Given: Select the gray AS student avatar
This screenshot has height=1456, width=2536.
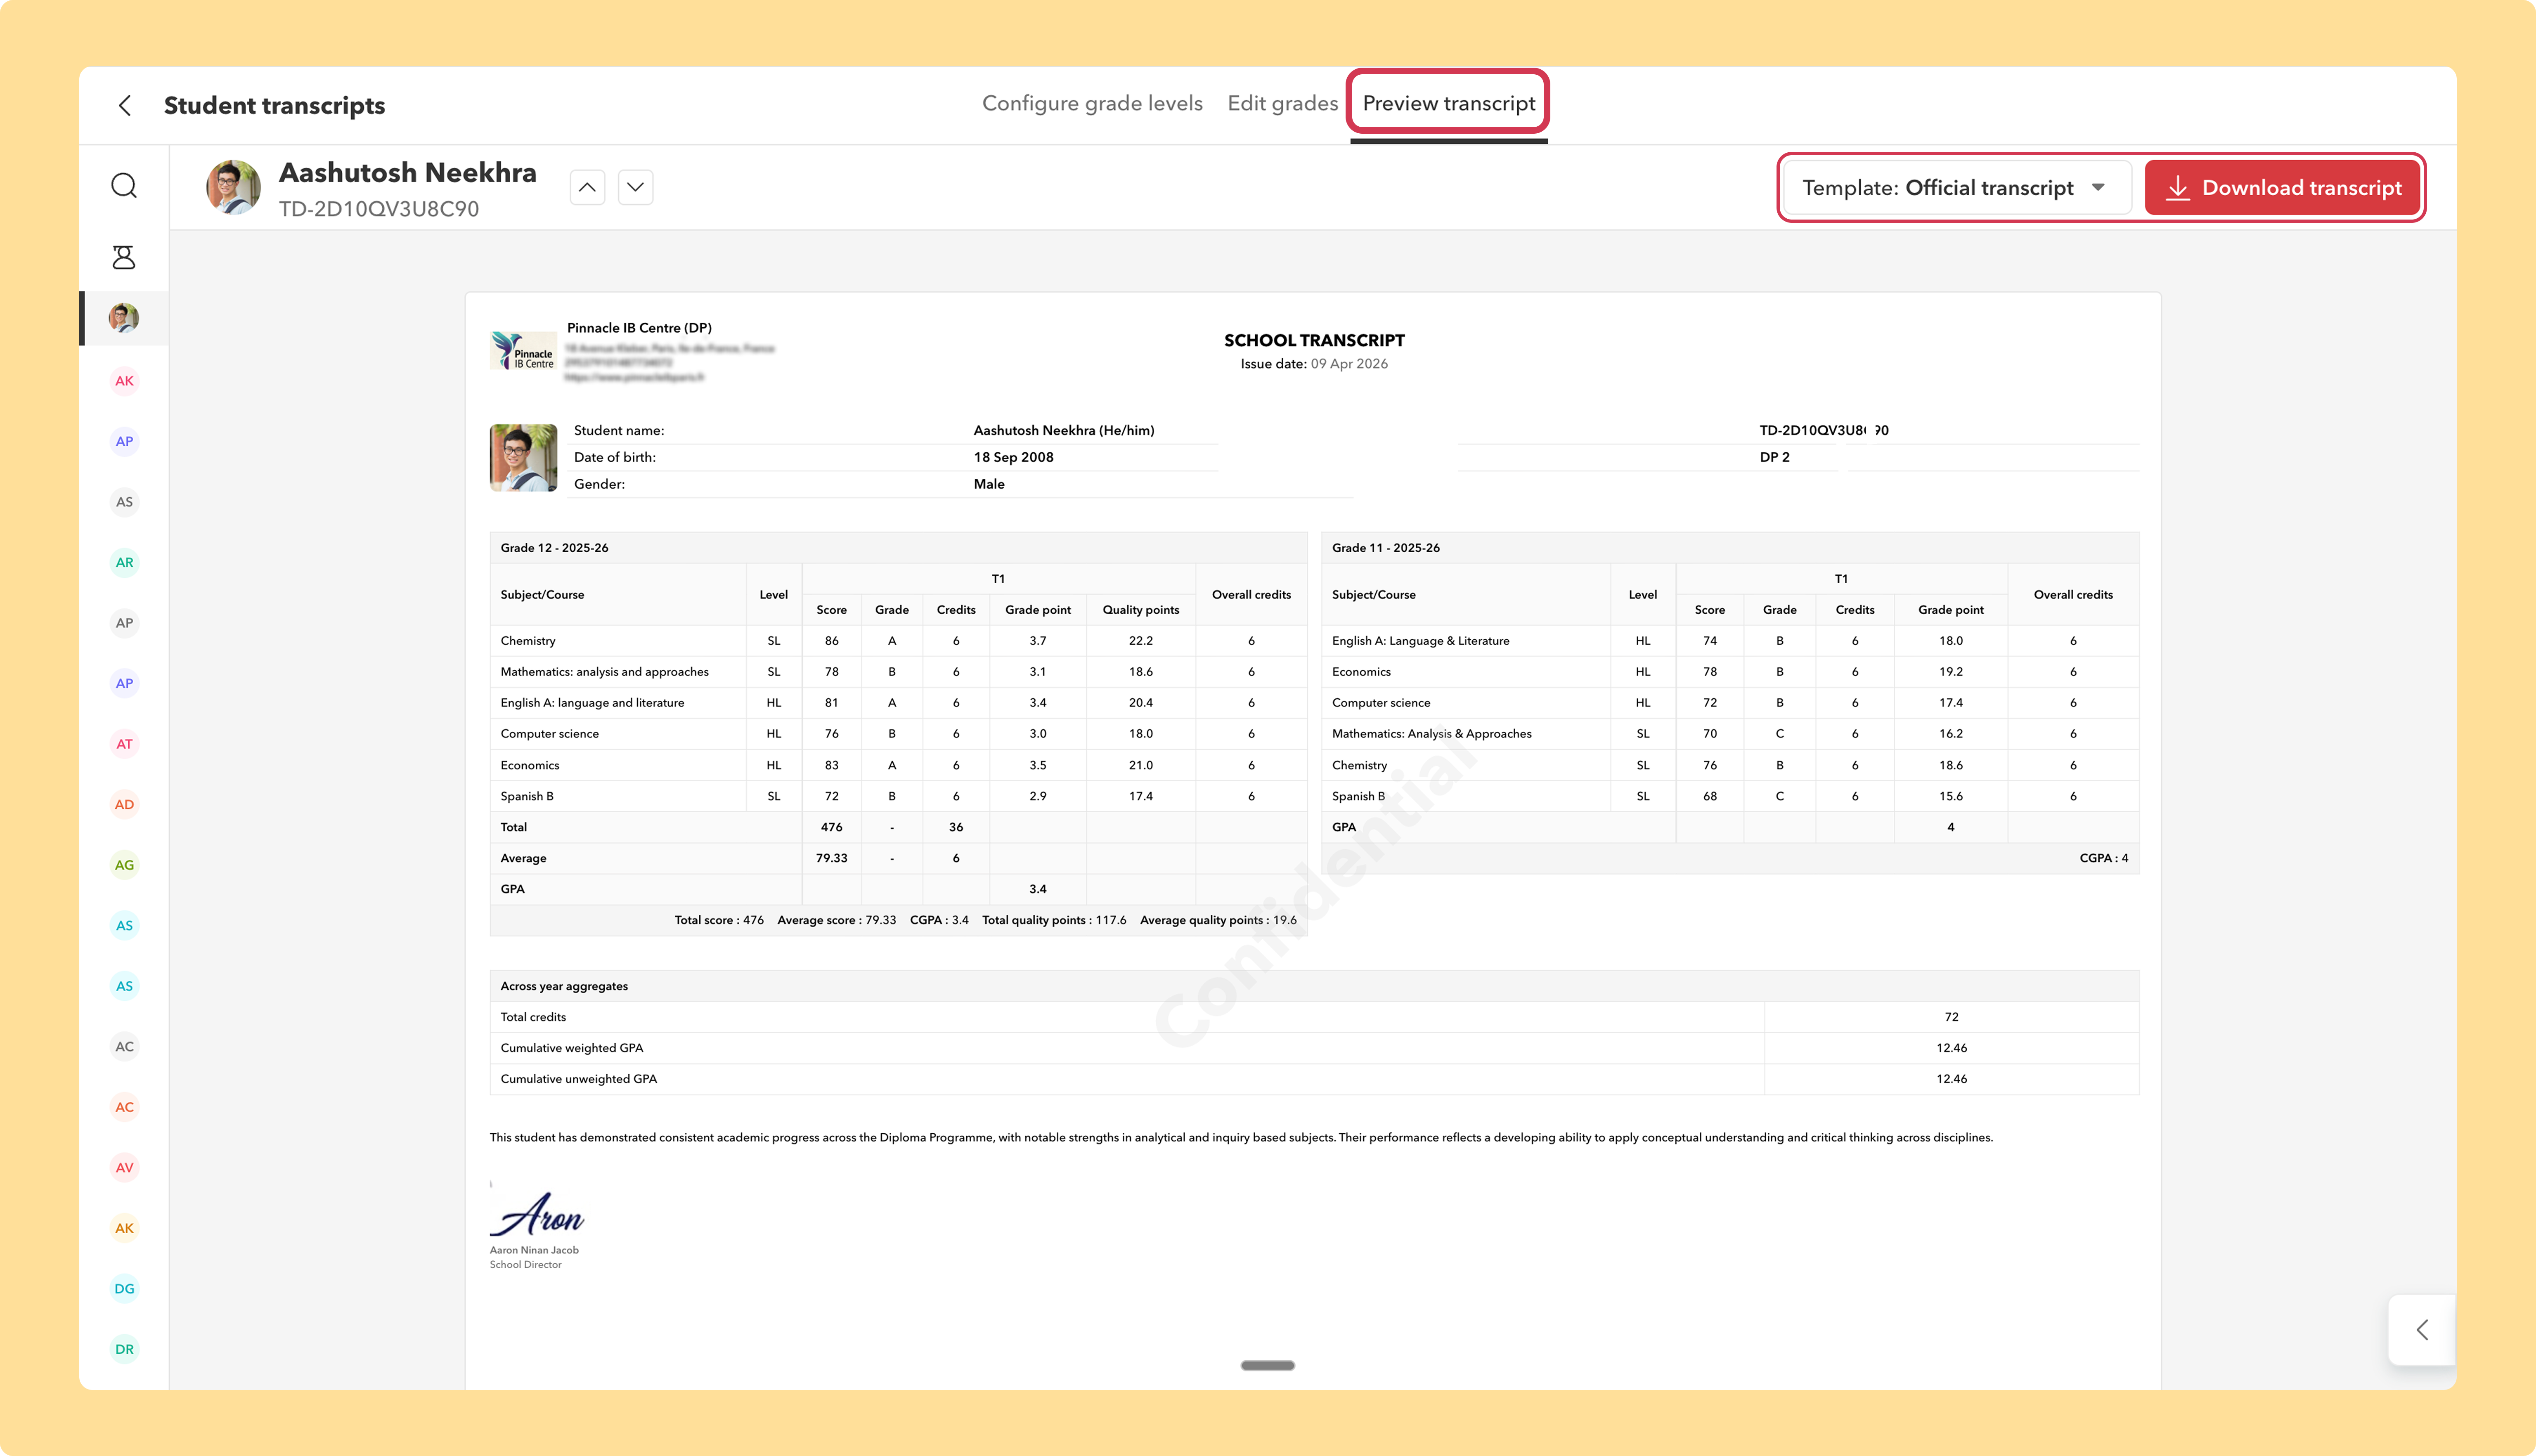Looking at the screenshot, I should pos(124,501).
